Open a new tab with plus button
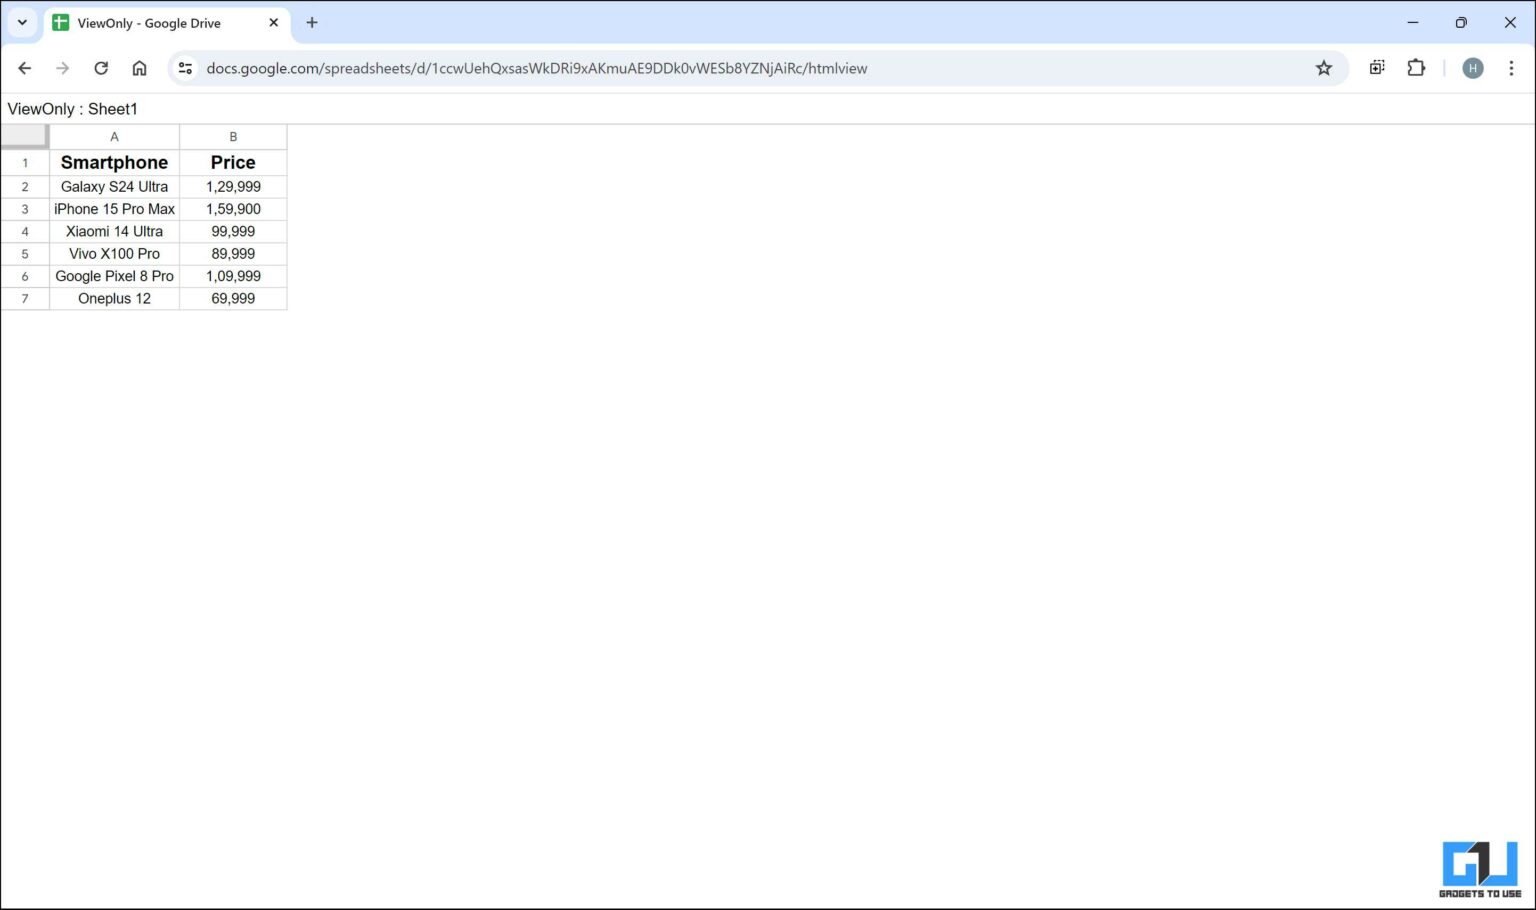Viewport: 1536px width, 910px height. (x=312, y=22)
